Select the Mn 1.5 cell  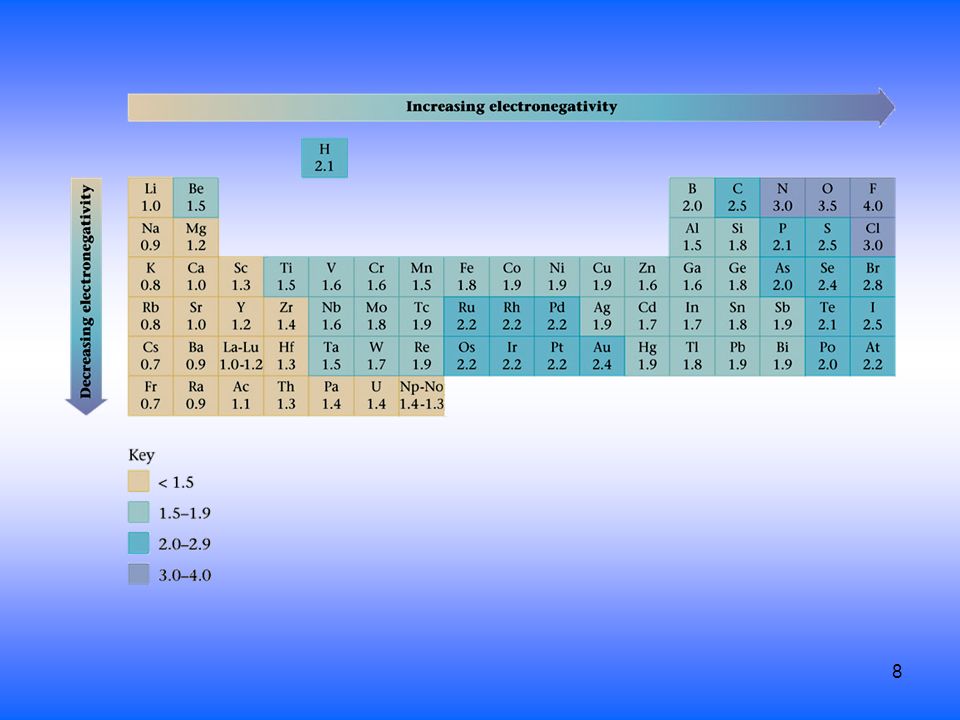pyautogui.click(x=421, y=277)
